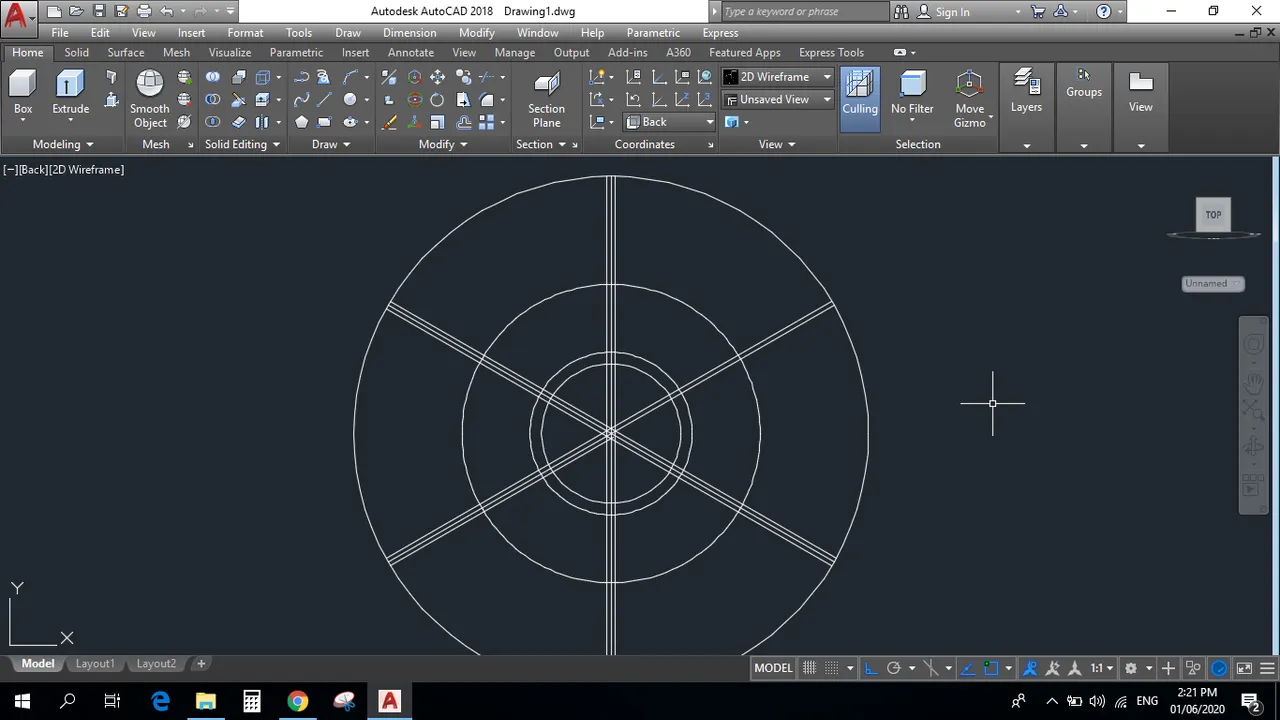The width and height of the screenshot is (1280, 720).
Task: Toggle 2D object snap
Action: click(991, 668)
